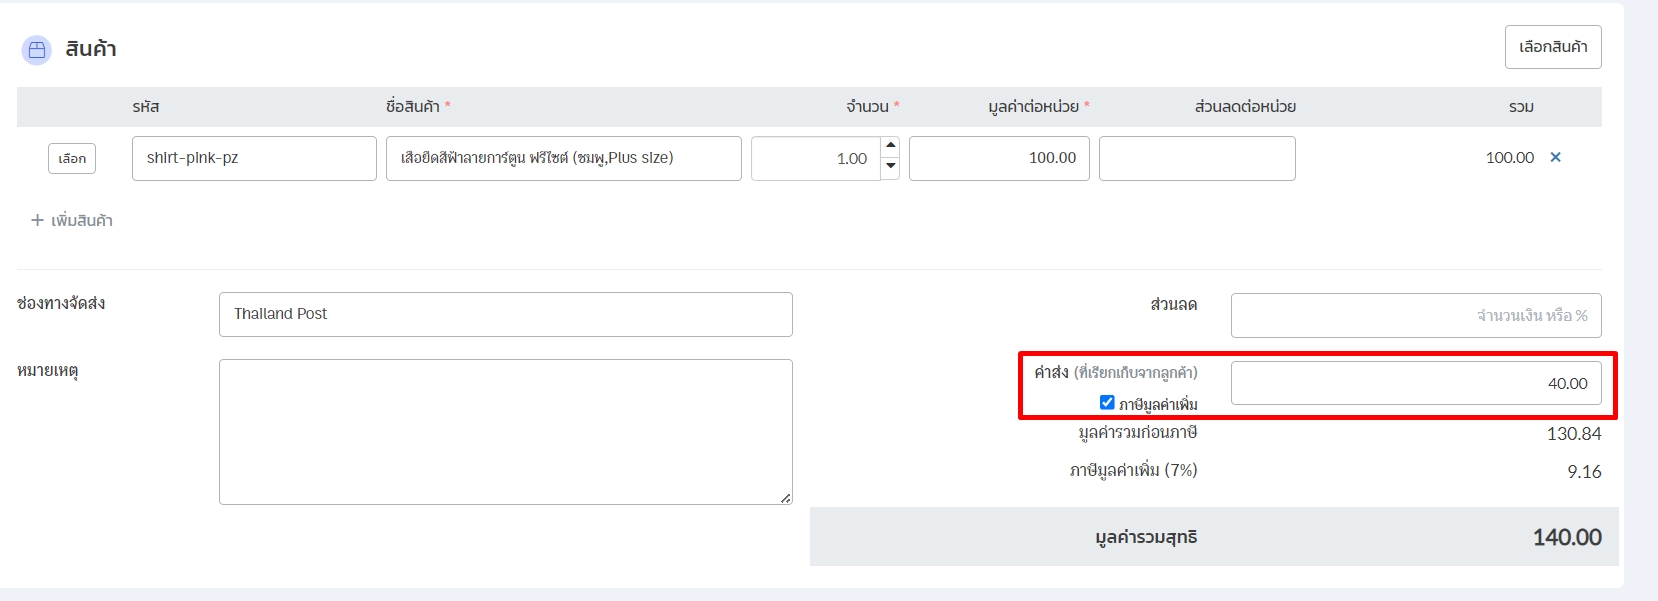
Task: Click the product box icon beside สินค้า heading
Action: [37, 50]
